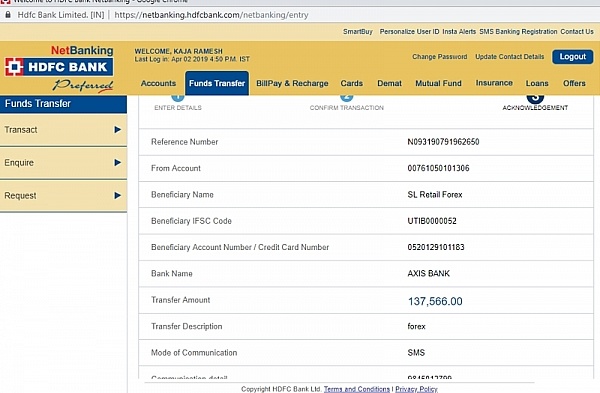Open the Offers tab
Screen dimensions: 600x393
[x=574, y=83]
